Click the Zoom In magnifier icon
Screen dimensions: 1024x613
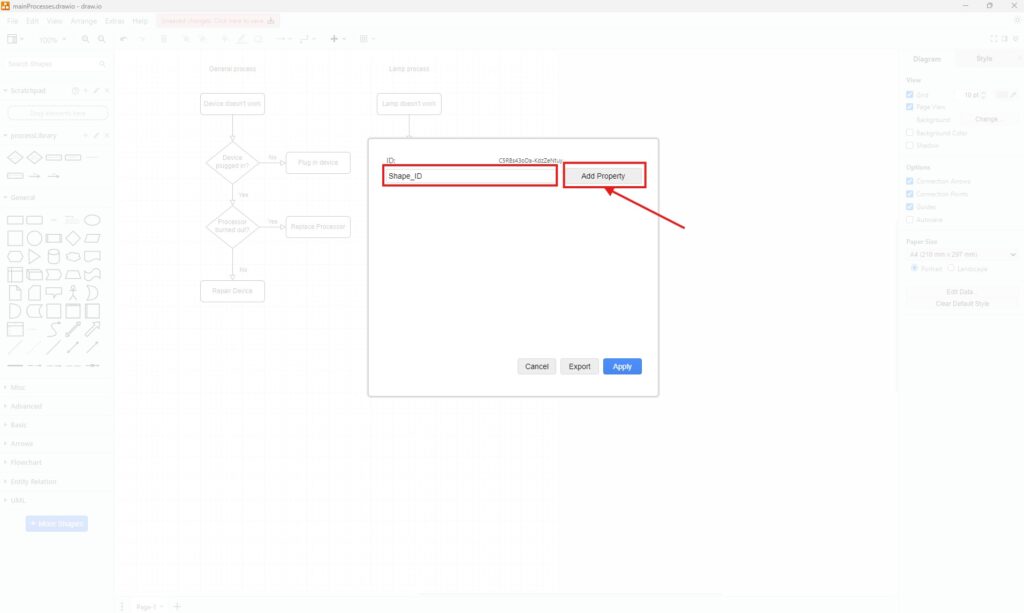coord(86,39)
